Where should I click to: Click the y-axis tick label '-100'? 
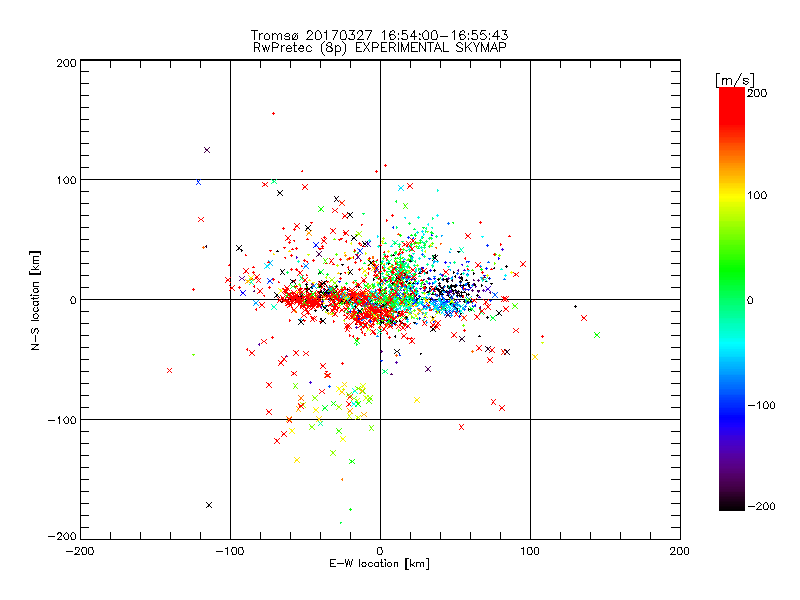(62, 420)
